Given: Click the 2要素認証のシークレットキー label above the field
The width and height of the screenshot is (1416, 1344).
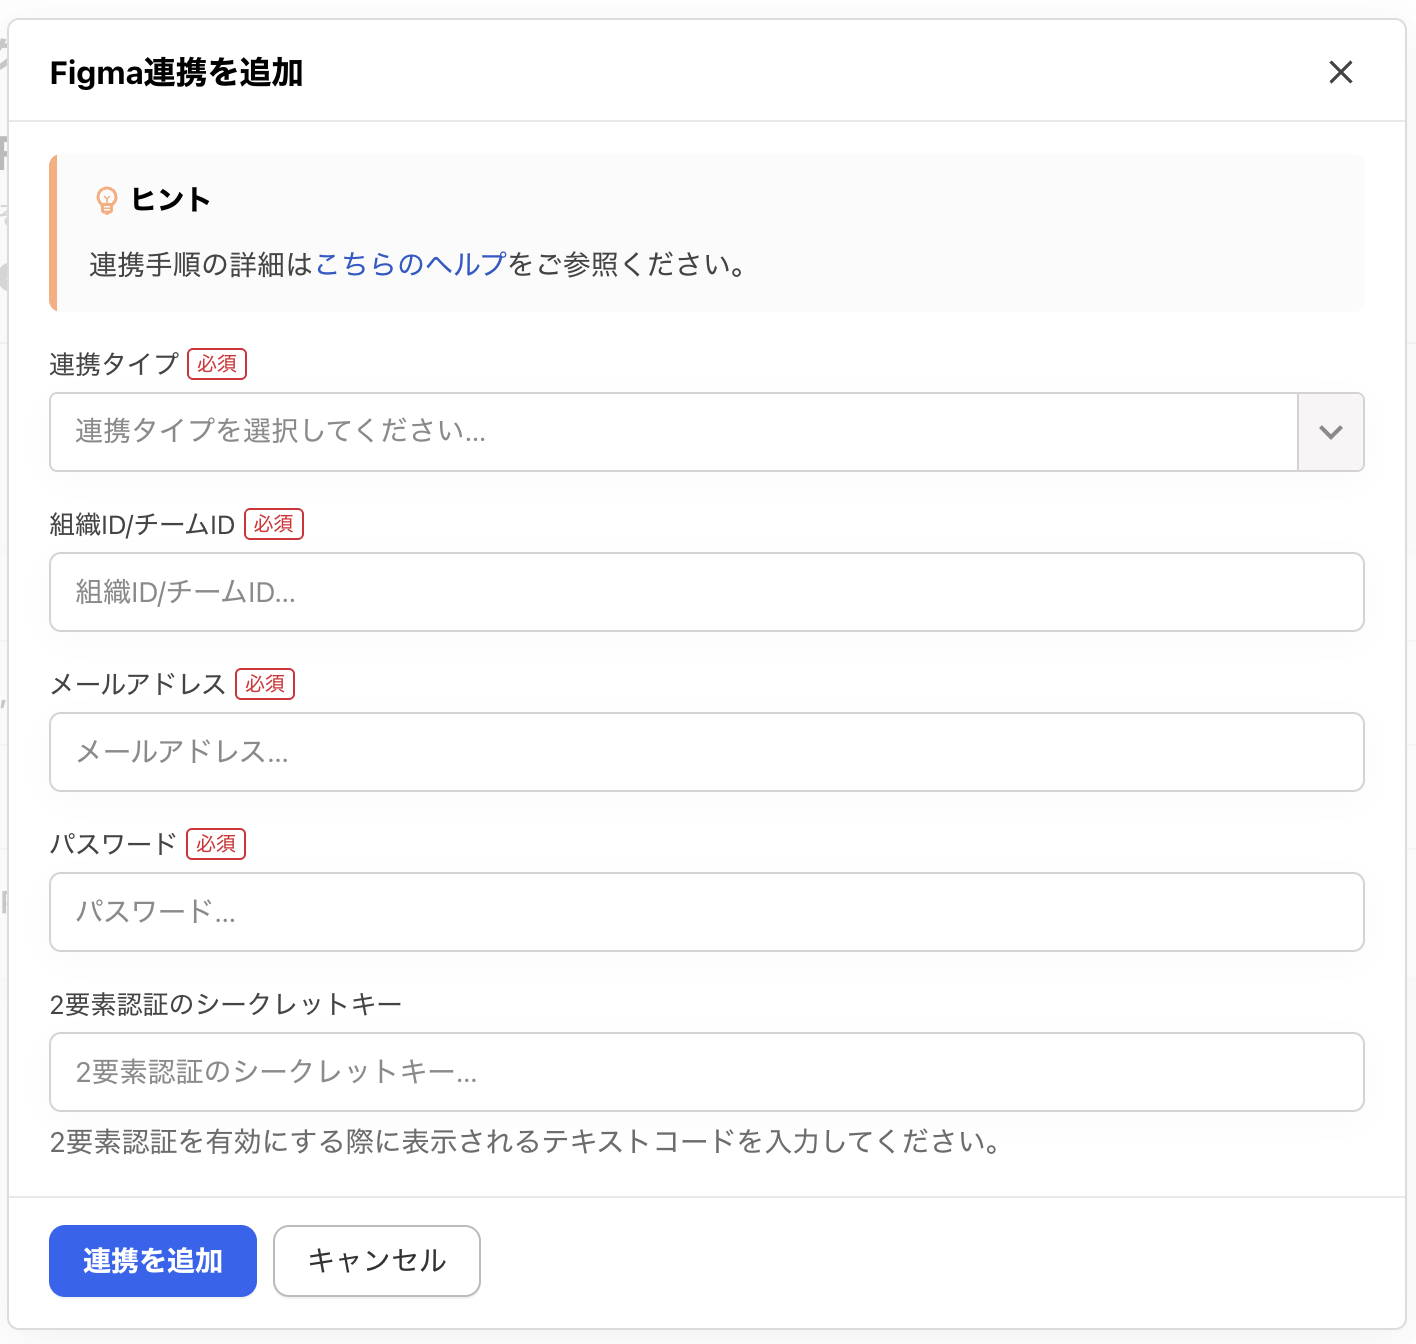Looking at the screenshot, I should coord(226,1004).
